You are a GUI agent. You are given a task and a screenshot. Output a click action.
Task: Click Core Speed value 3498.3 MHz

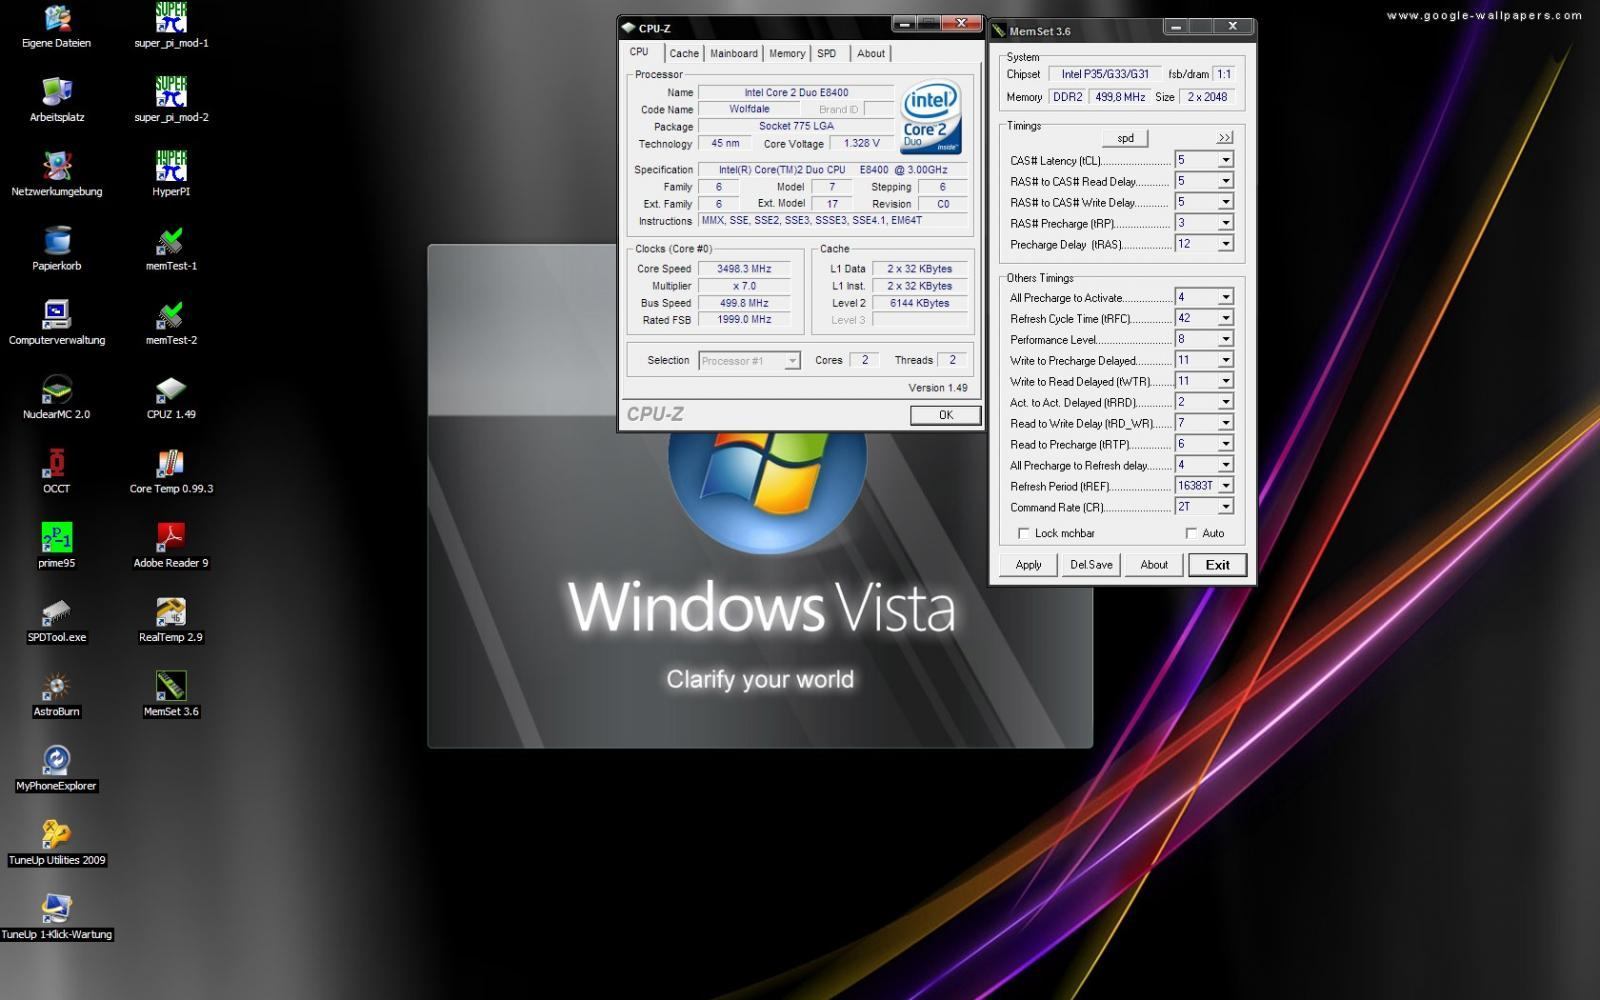[x=745, y=269]
